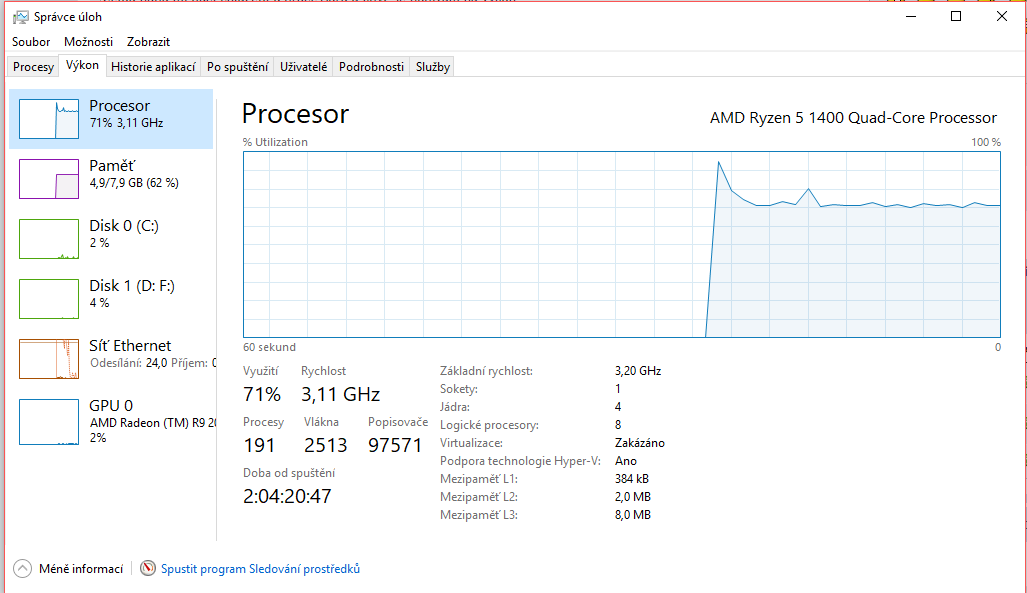Switch to the Historie aplikací tab
The width and height of the screenshot is (1027, 593).
pos(152,67)
